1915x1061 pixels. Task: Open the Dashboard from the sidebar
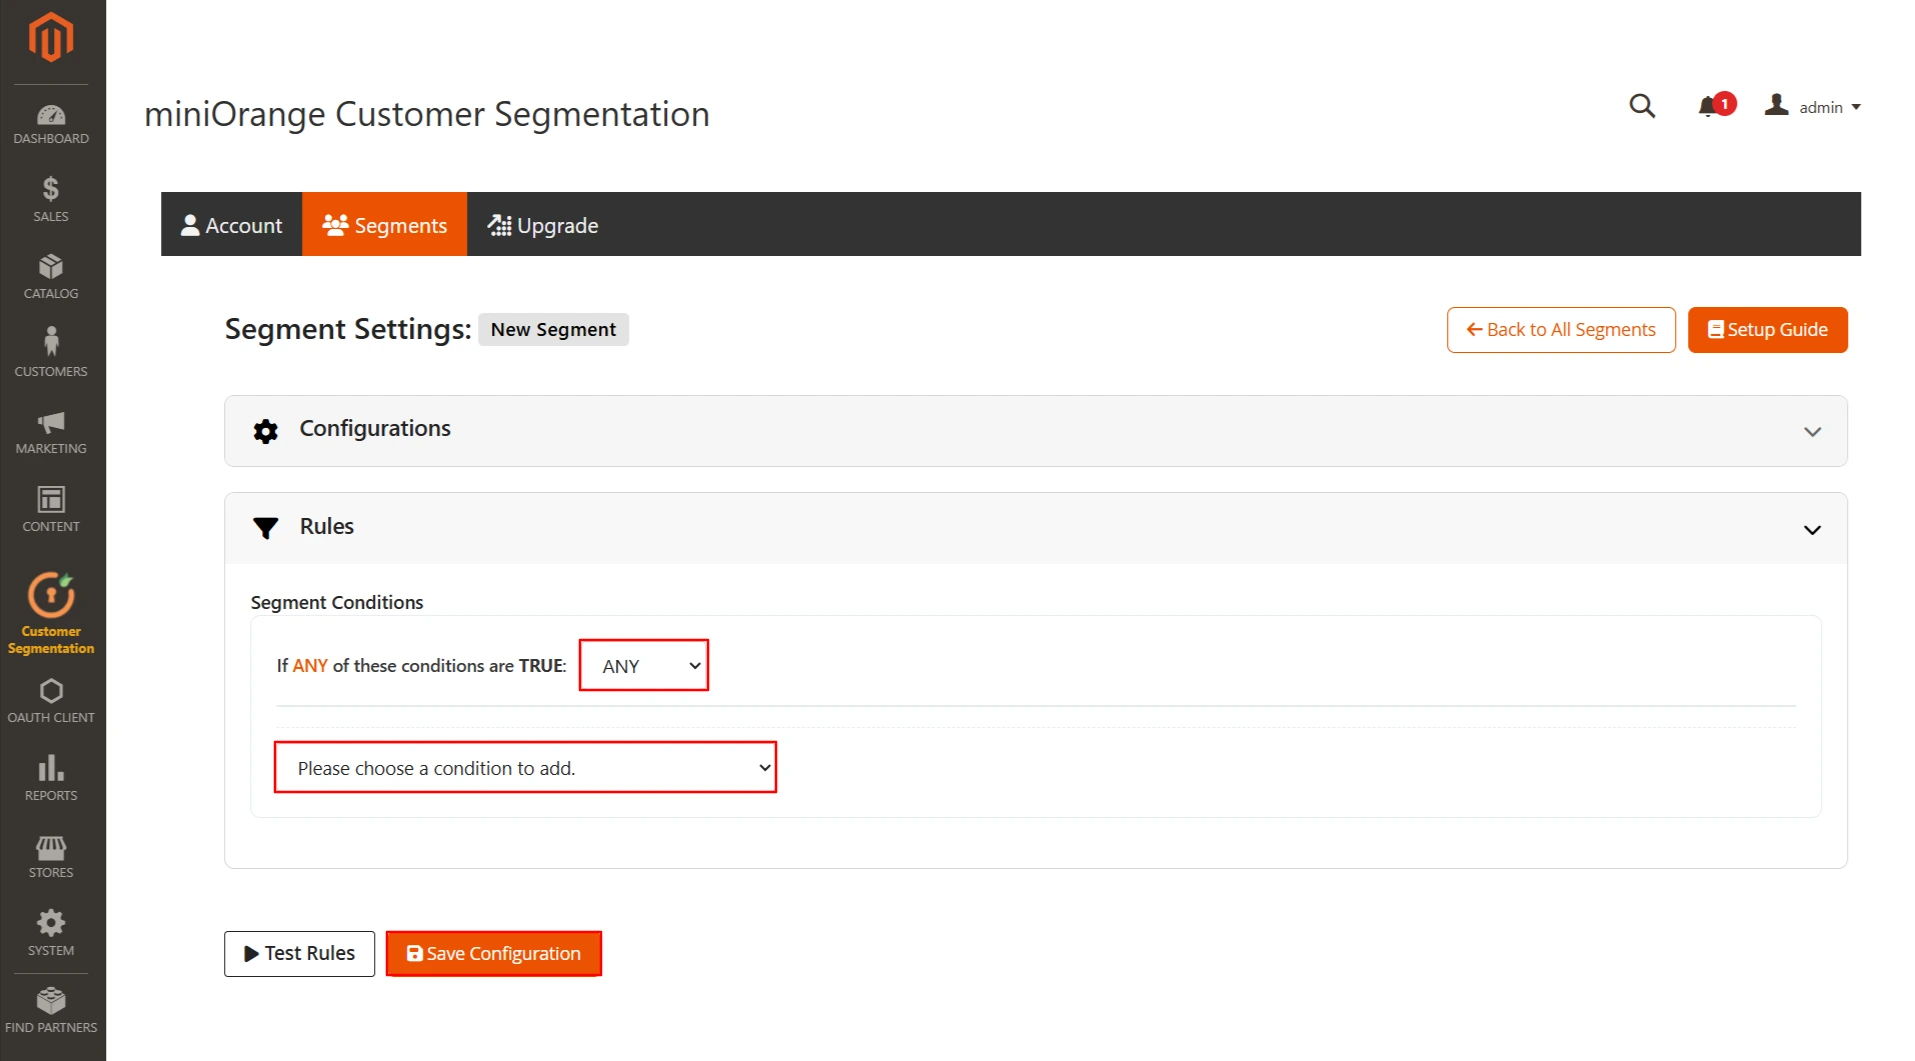click(50, 122)
